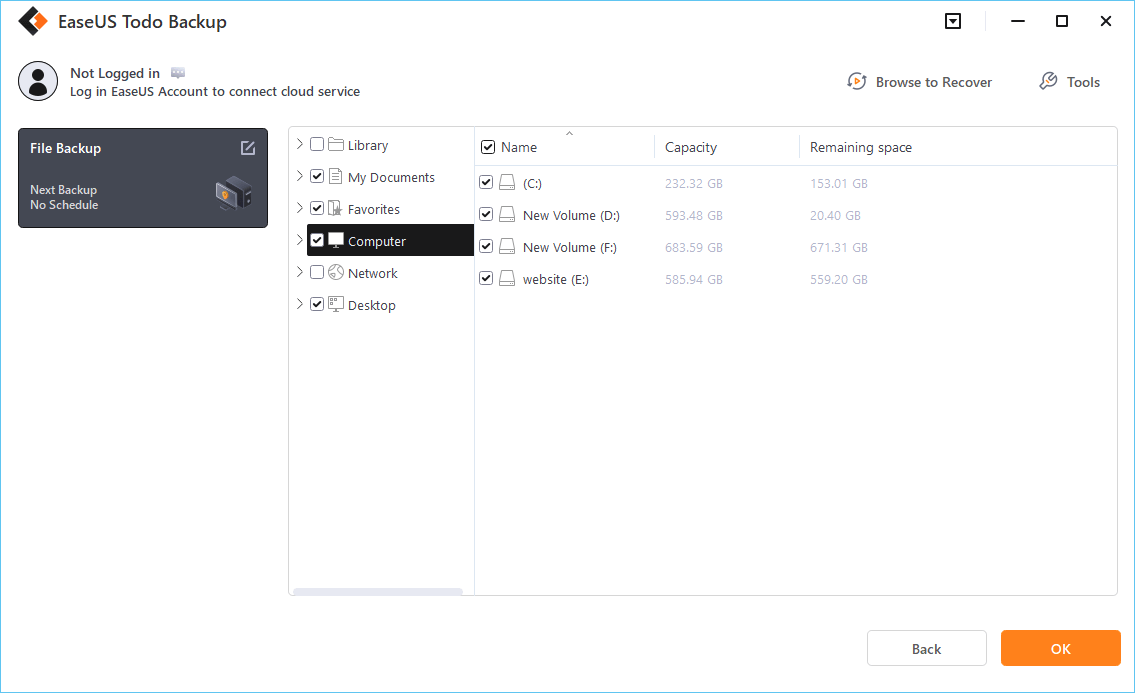Uncheck the New Volume (F:) checkbox
This screenshot has width=1135, height=693.
point(486,246)
